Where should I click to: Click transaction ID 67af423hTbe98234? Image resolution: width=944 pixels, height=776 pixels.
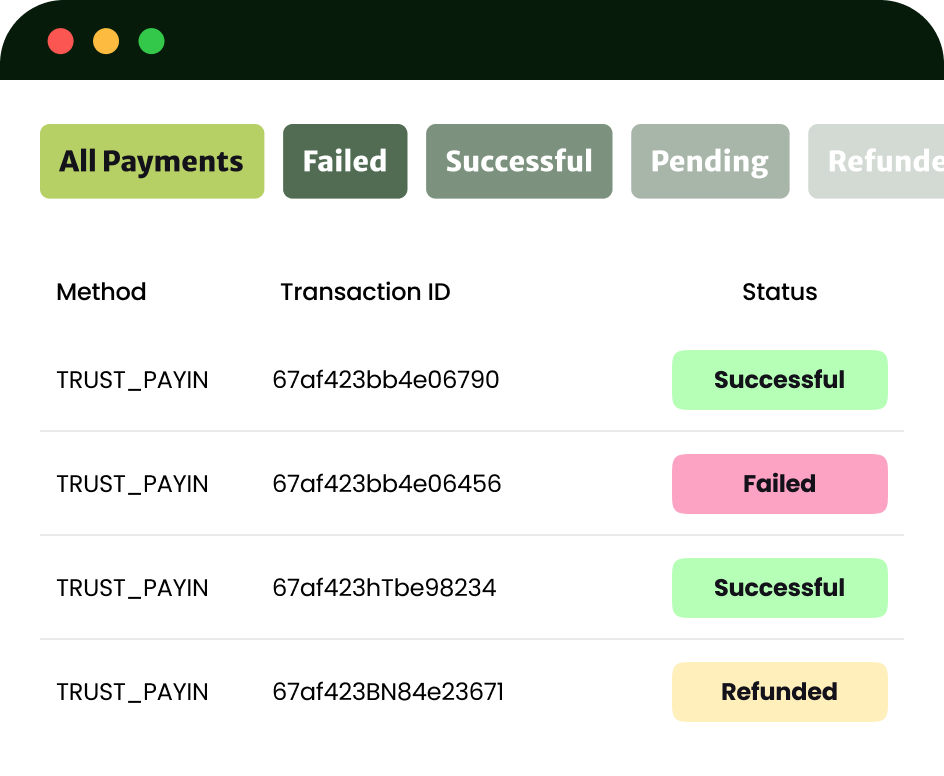(x=384, y=588)
